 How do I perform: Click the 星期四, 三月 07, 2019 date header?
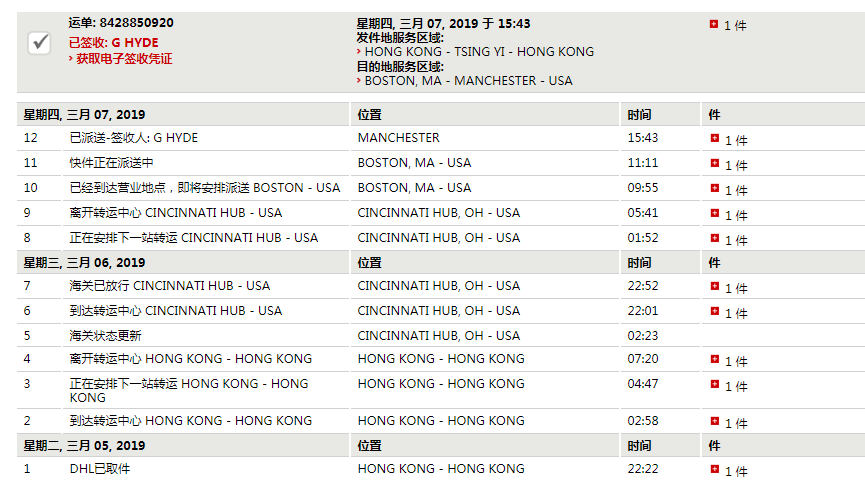click(x=84, y=115)
